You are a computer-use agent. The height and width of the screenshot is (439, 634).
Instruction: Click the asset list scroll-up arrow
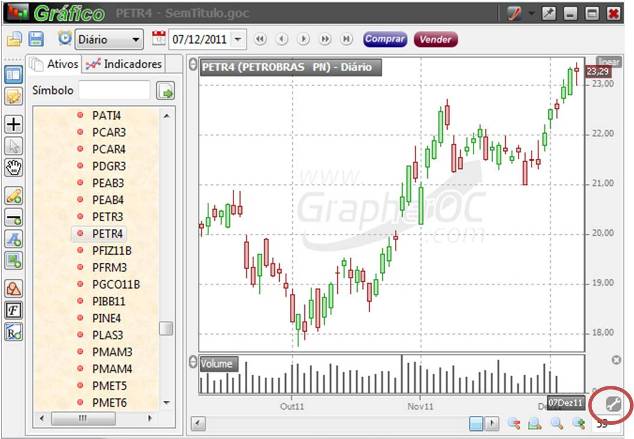[x=166, y=116]
